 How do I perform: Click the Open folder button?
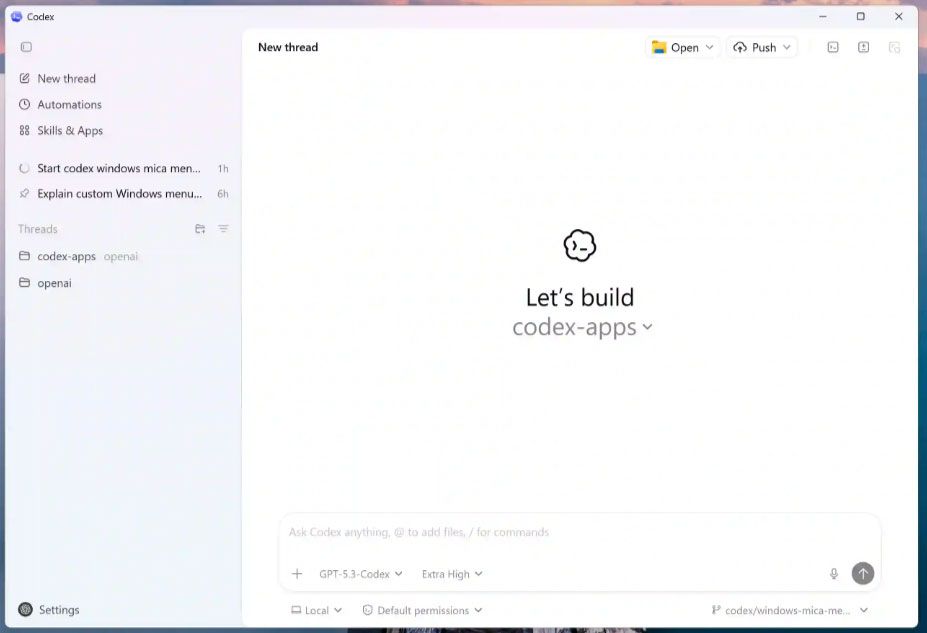tap(675, 47)
